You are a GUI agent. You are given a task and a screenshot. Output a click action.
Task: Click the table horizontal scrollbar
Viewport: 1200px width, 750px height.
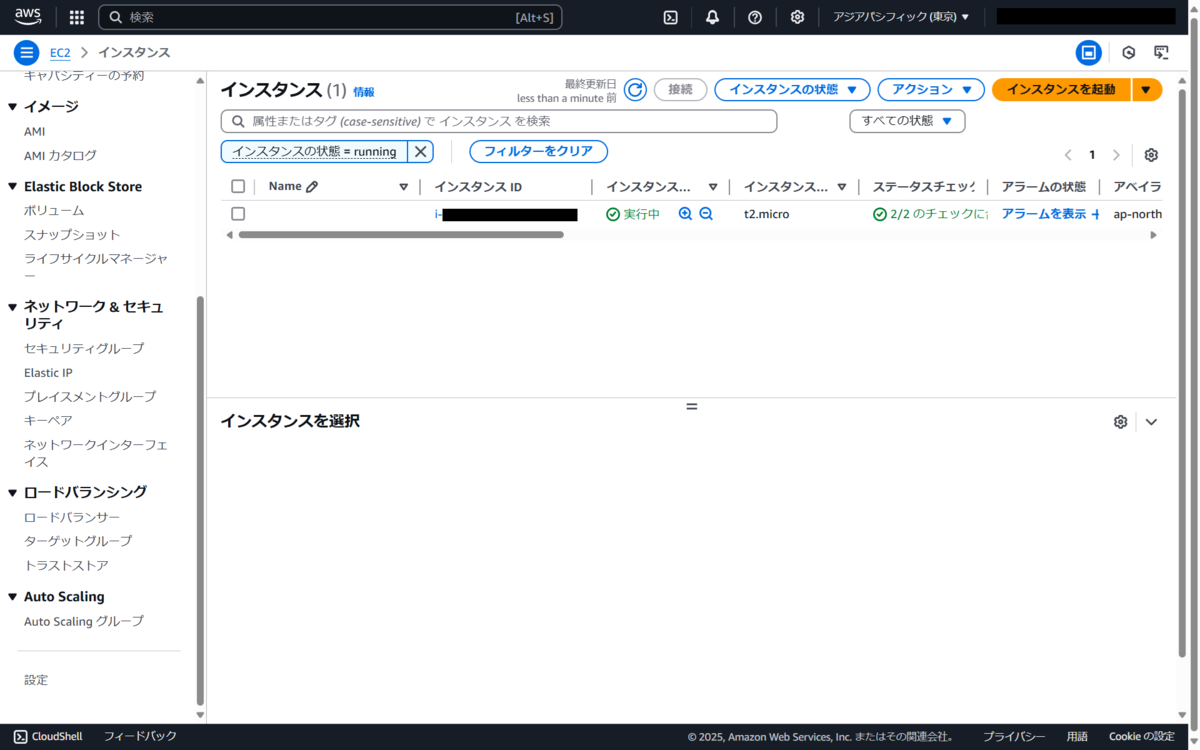[401, 235]
